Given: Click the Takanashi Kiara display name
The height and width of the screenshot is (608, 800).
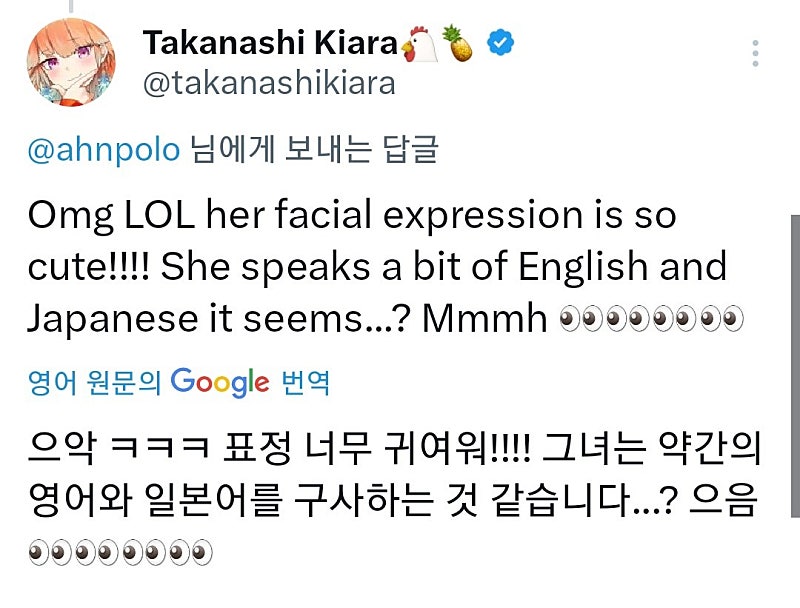Looking at the screenshot, I should click(270, 43).
